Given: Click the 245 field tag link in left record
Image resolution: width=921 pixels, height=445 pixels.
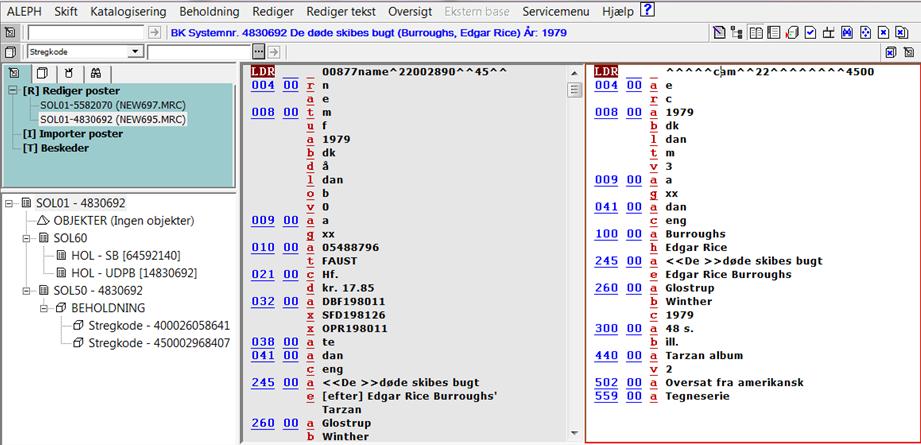Looking at the screenshot, I should point(261,382).
